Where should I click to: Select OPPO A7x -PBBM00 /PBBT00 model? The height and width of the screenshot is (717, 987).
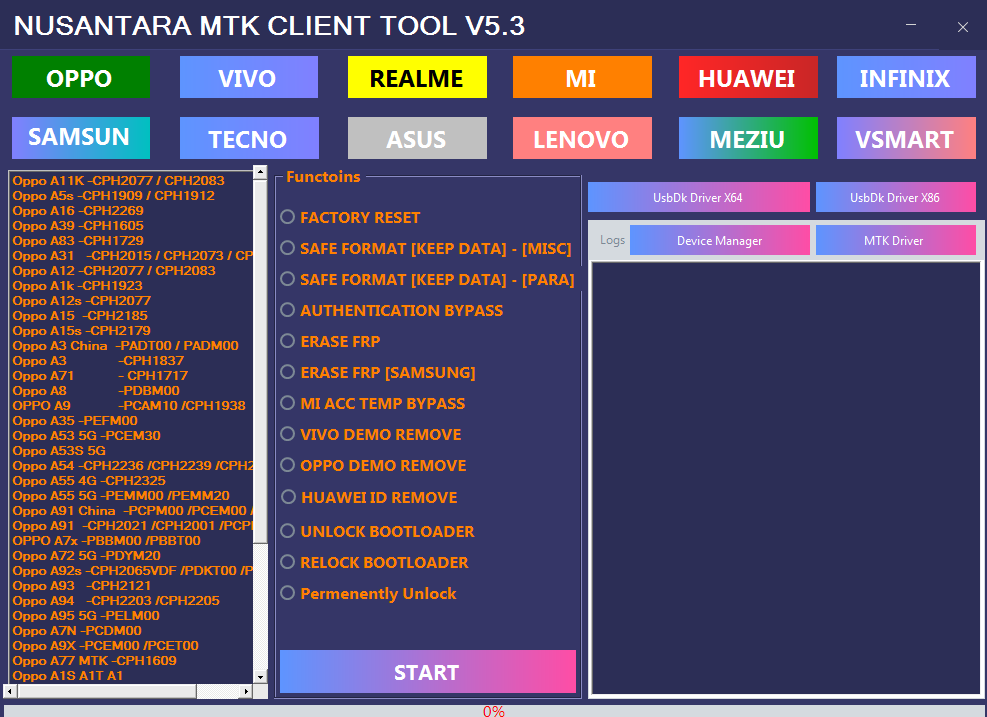(x=106, y=541)
